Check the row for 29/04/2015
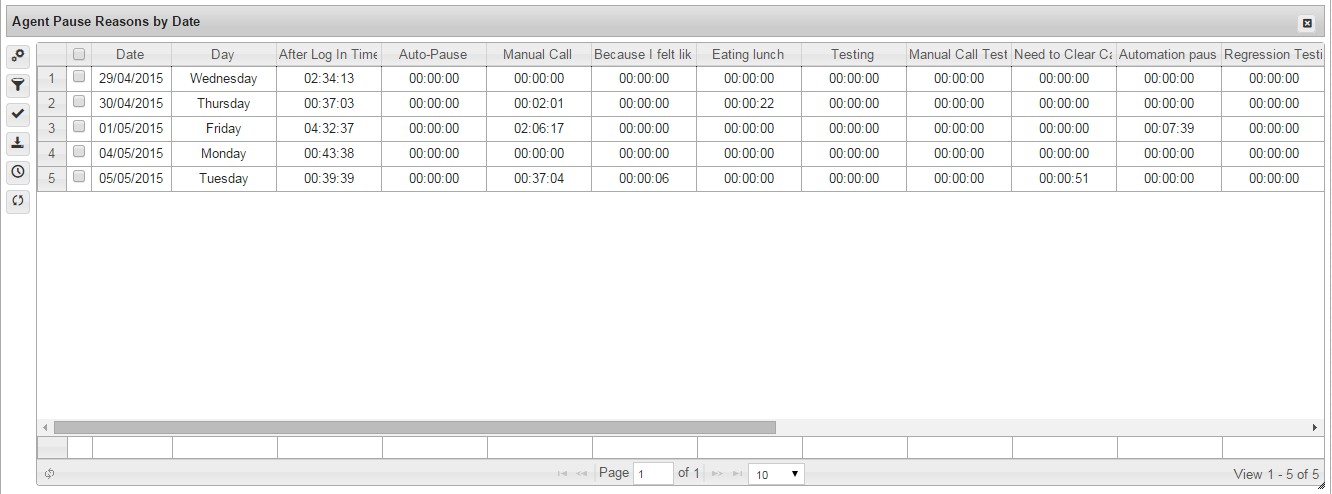The height and width of the screenshot is (494, 1332). 79,77
